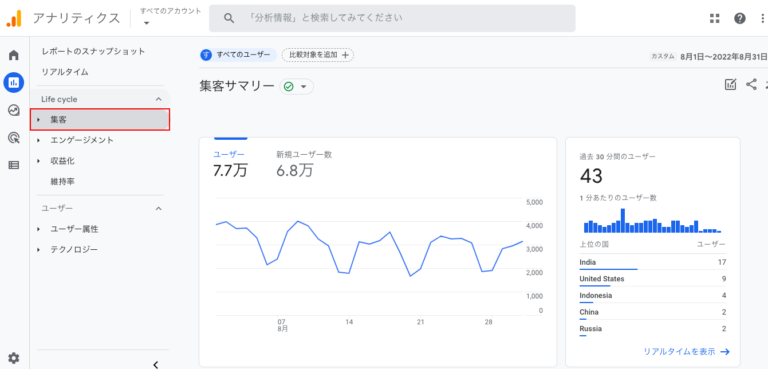The height and width of the screenshot is (369, 768).
Task: Click the 上位の国 column header
Action: tap(594, 244)
